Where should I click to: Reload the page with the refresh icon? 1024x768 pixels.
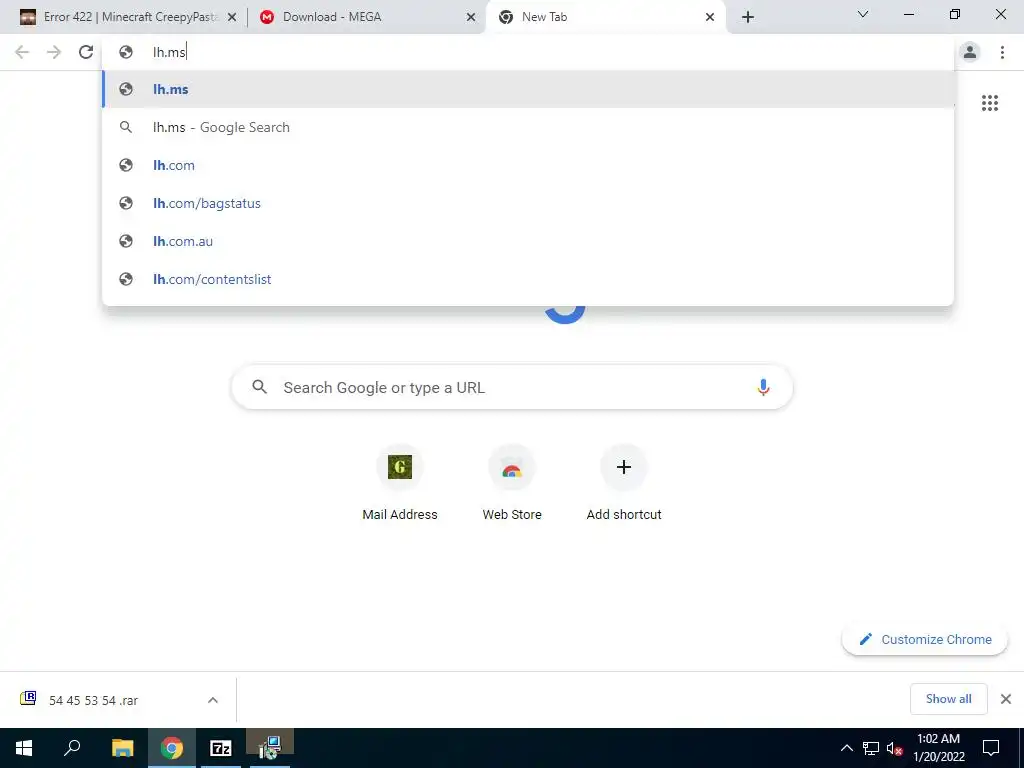tap(86, 52)
